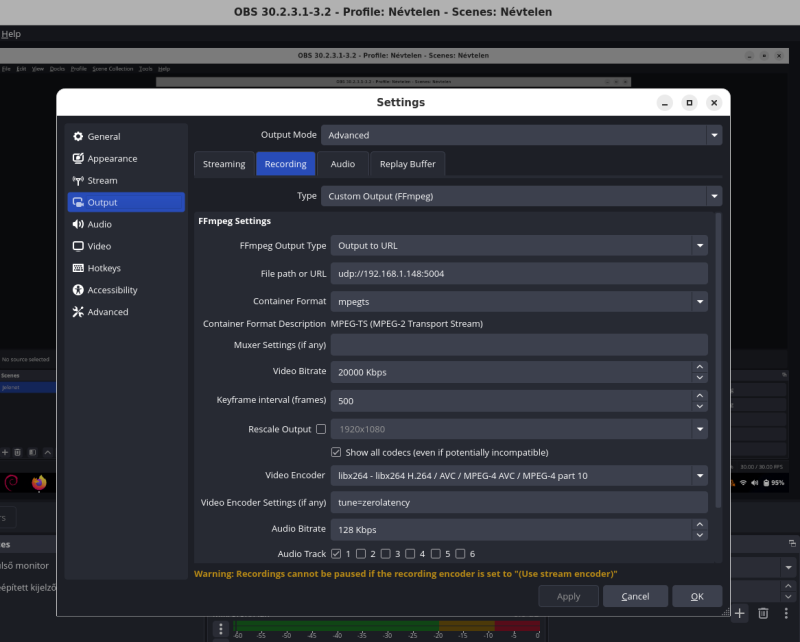Click the Firefox icon in the preview taskbar
Viewport: 800px width, 642px height.
click(x=39, y=482)
